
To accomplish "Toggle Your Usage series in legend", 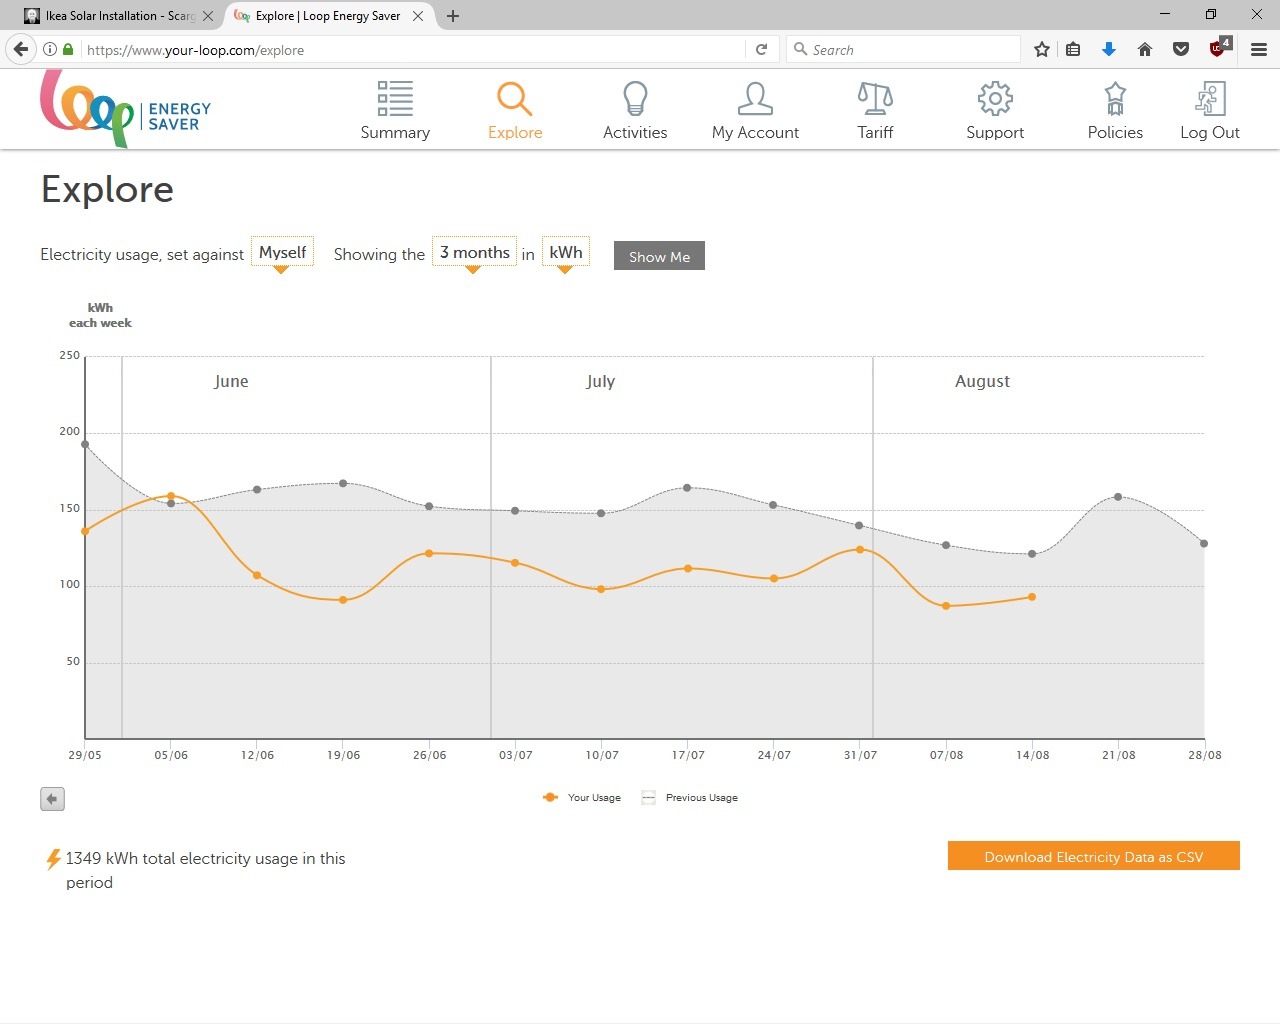I will 583,798.
